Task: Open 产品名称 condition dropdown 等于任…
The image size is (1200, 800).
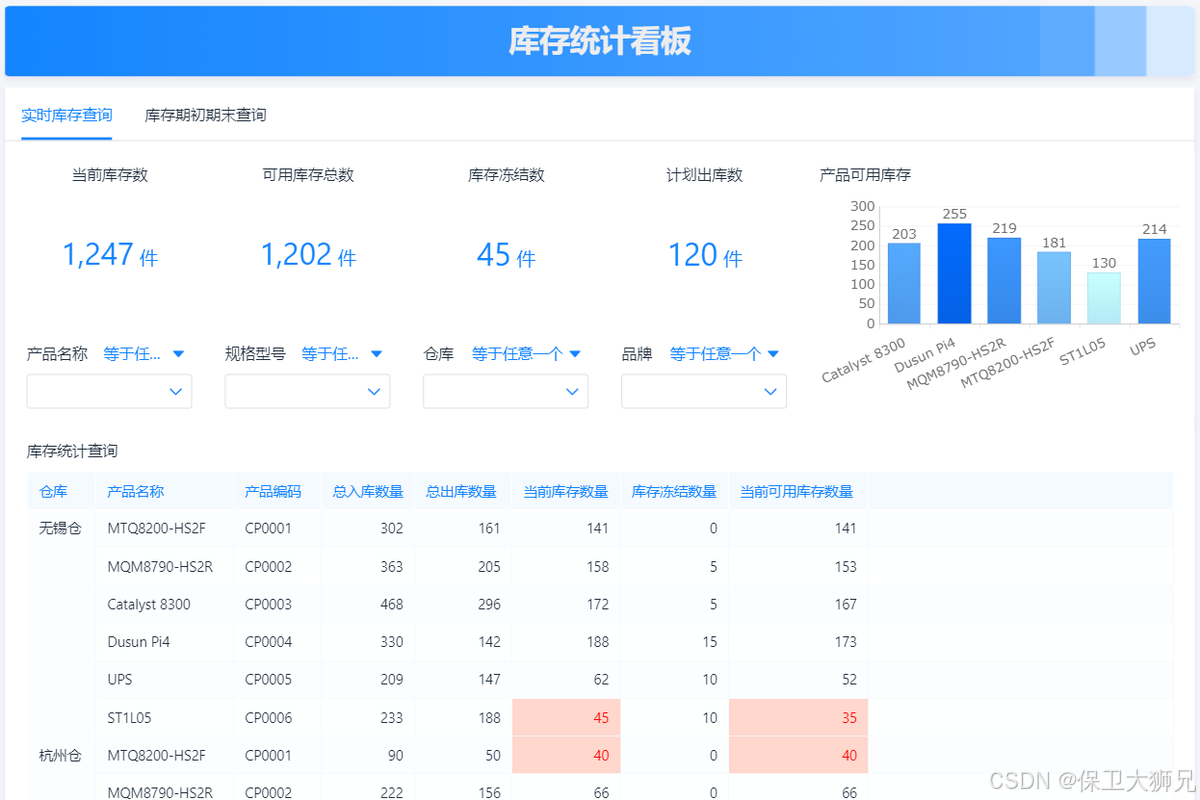Action: 144,354
